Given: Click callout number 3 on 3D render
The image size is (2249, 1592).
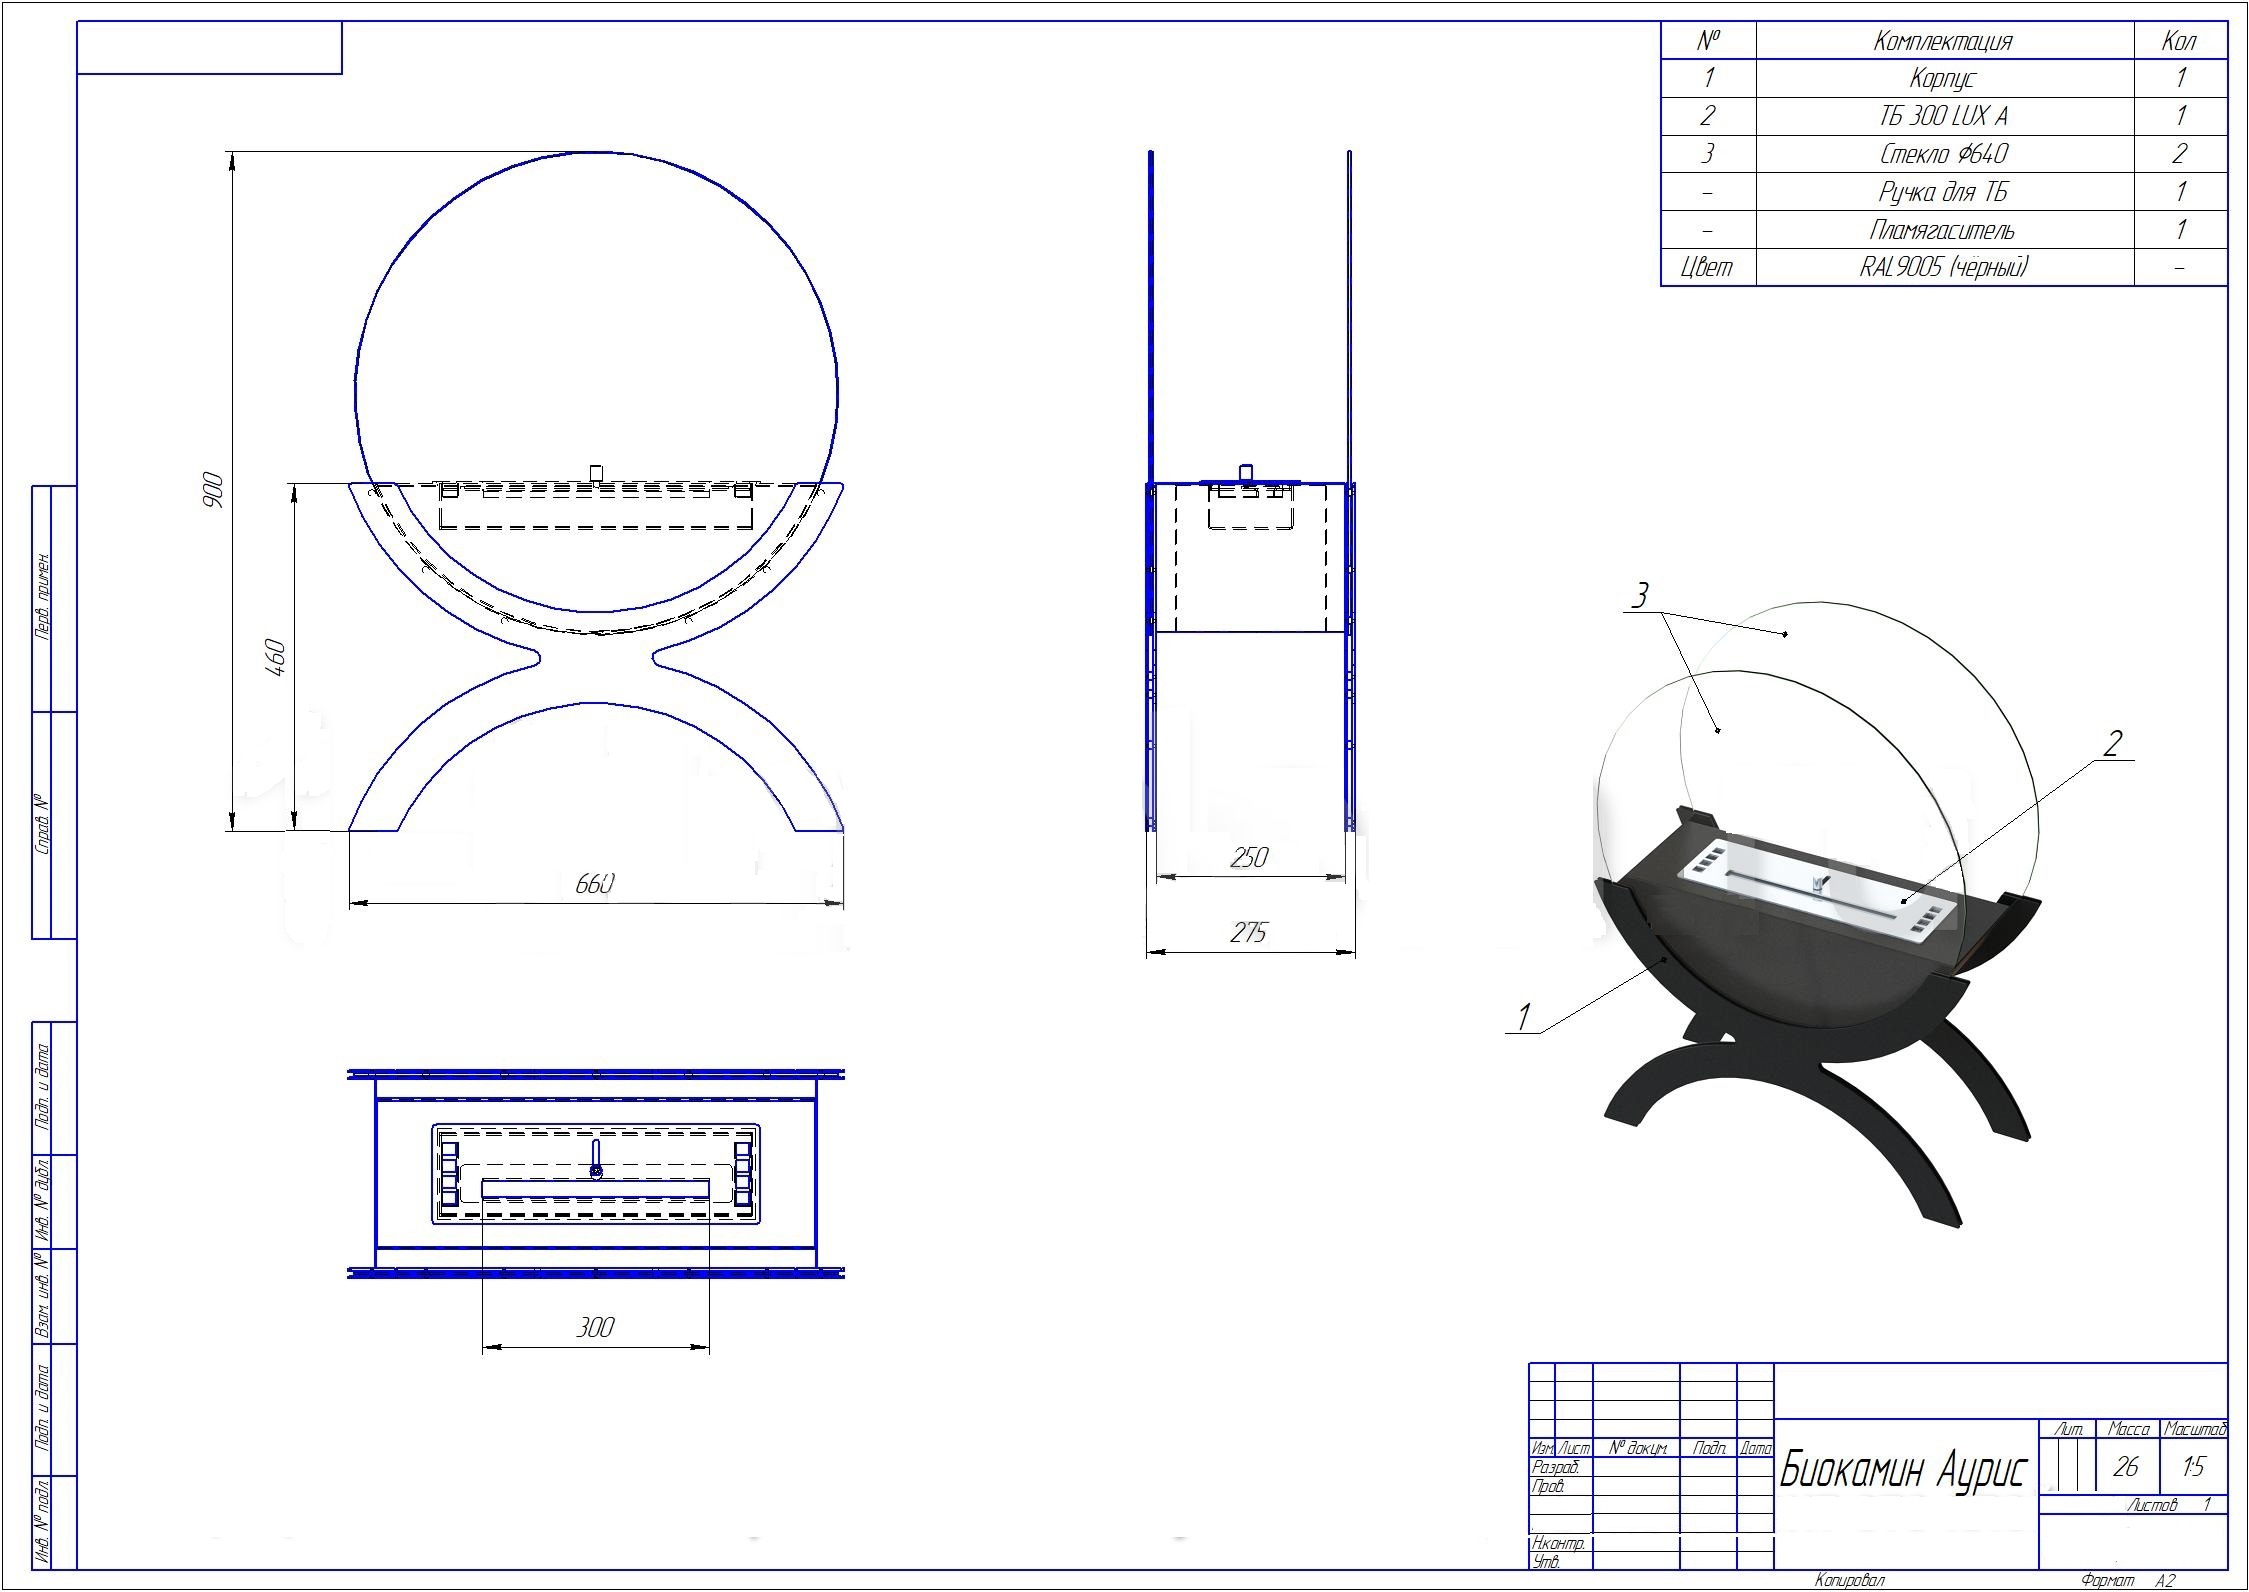Looking at the screenshot, I should click(1638, 596).
